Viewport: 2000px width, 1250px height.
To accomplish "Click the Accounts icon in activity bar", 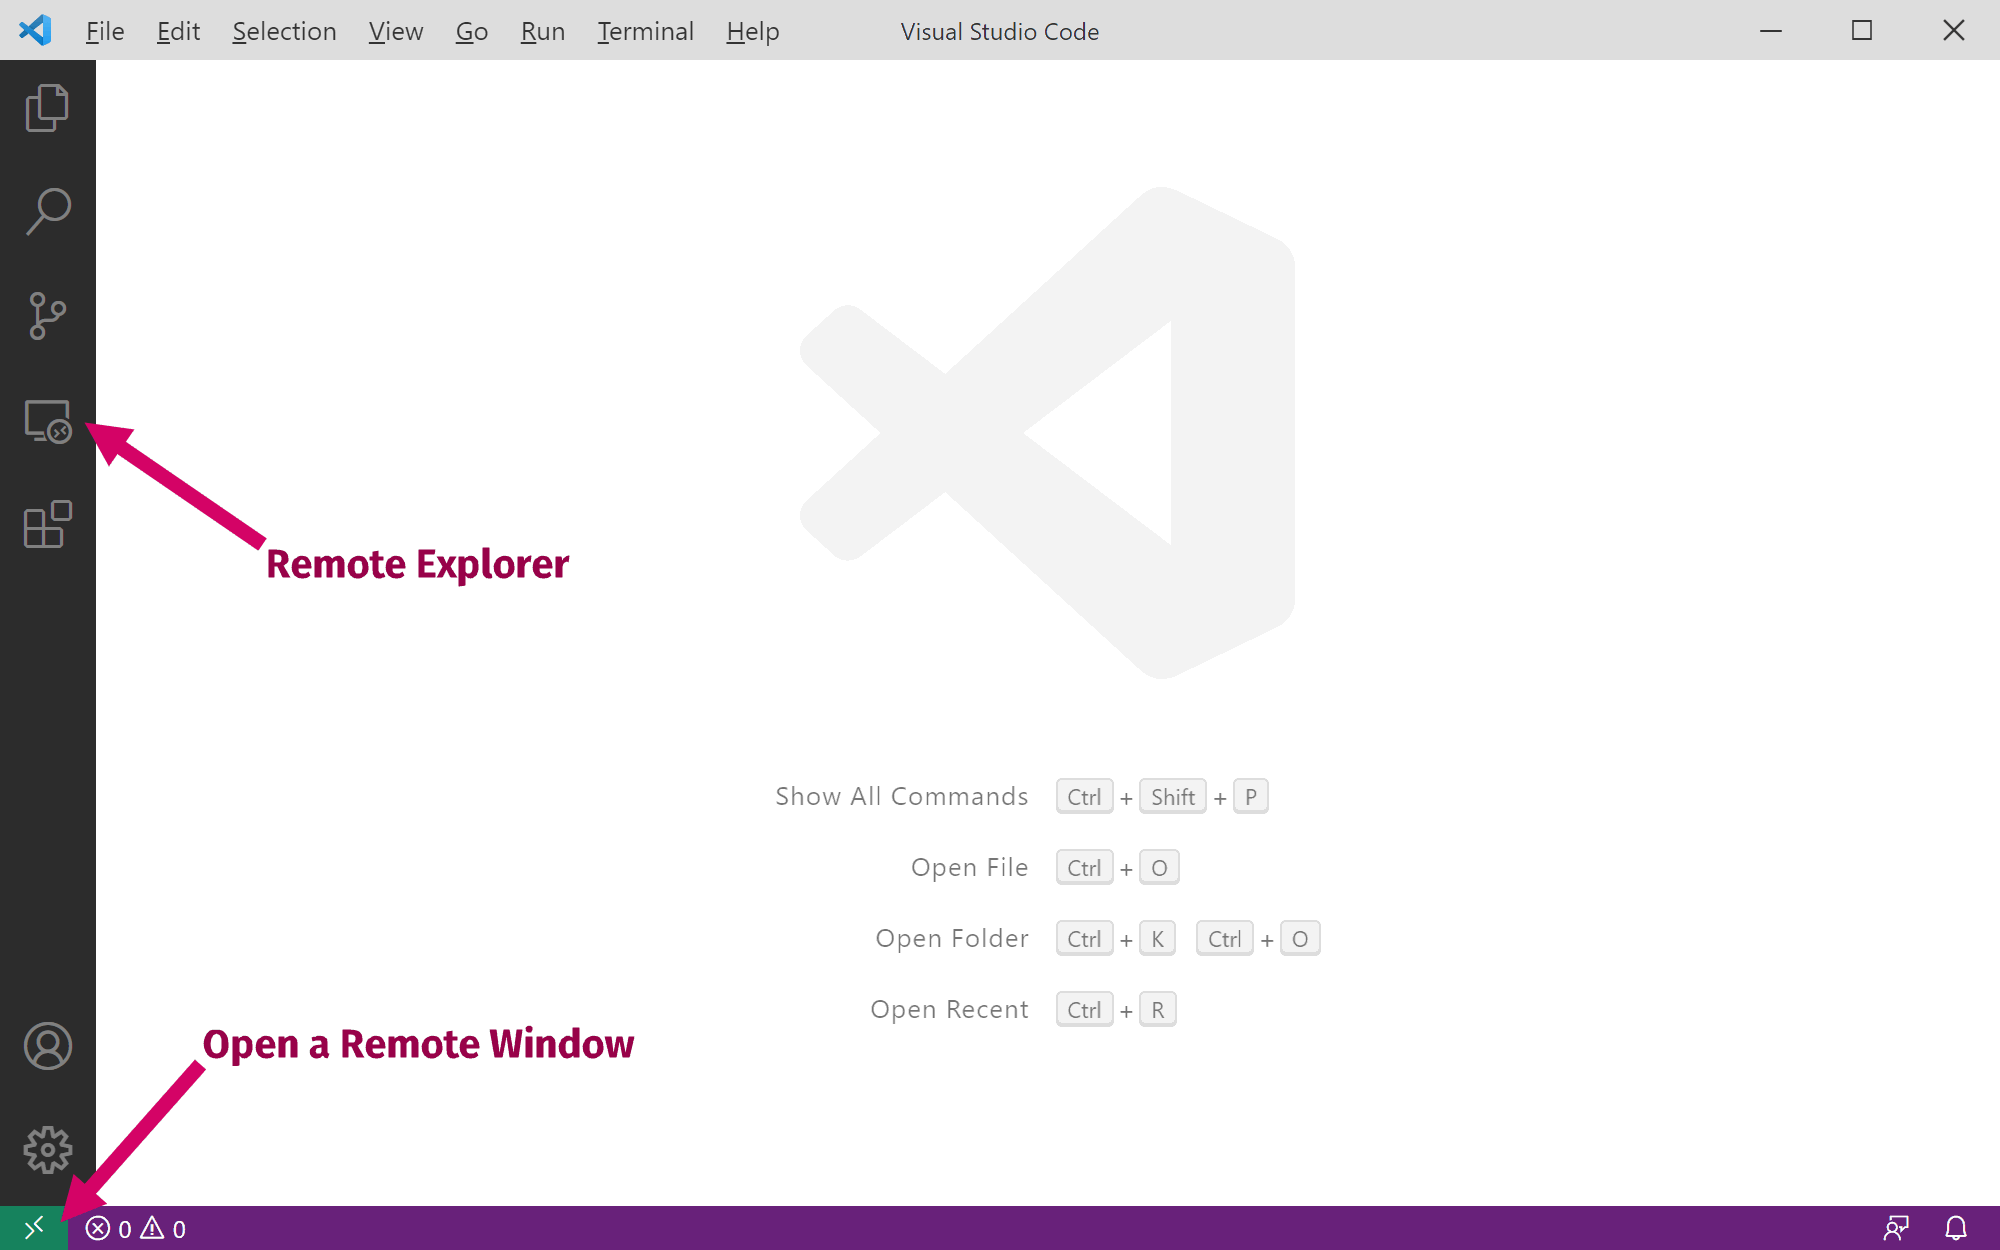I will tap(47, 1046).
